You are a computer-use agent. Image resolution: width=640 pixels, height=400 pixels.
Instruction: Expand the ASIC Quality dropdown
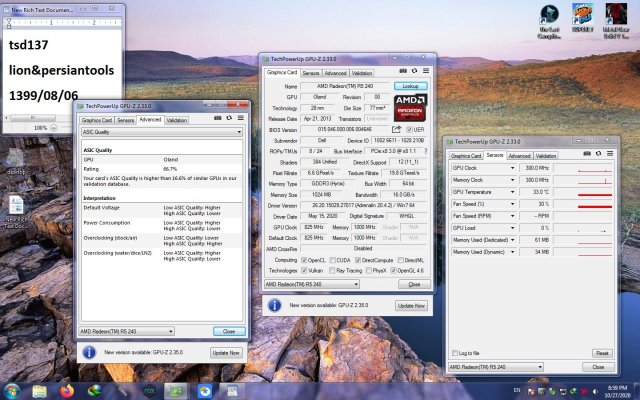(238, 132)
